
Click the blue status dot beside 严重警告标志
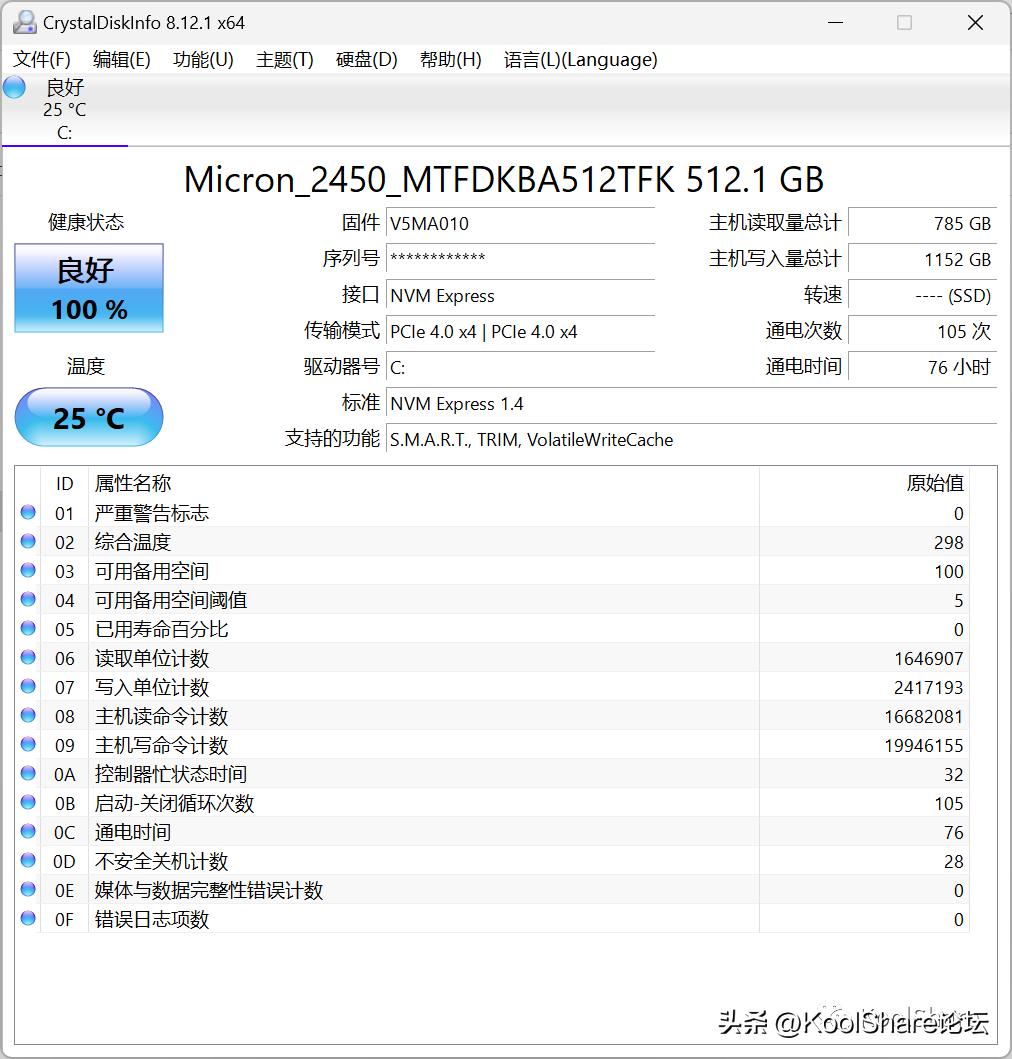click(x=27, y=513)
